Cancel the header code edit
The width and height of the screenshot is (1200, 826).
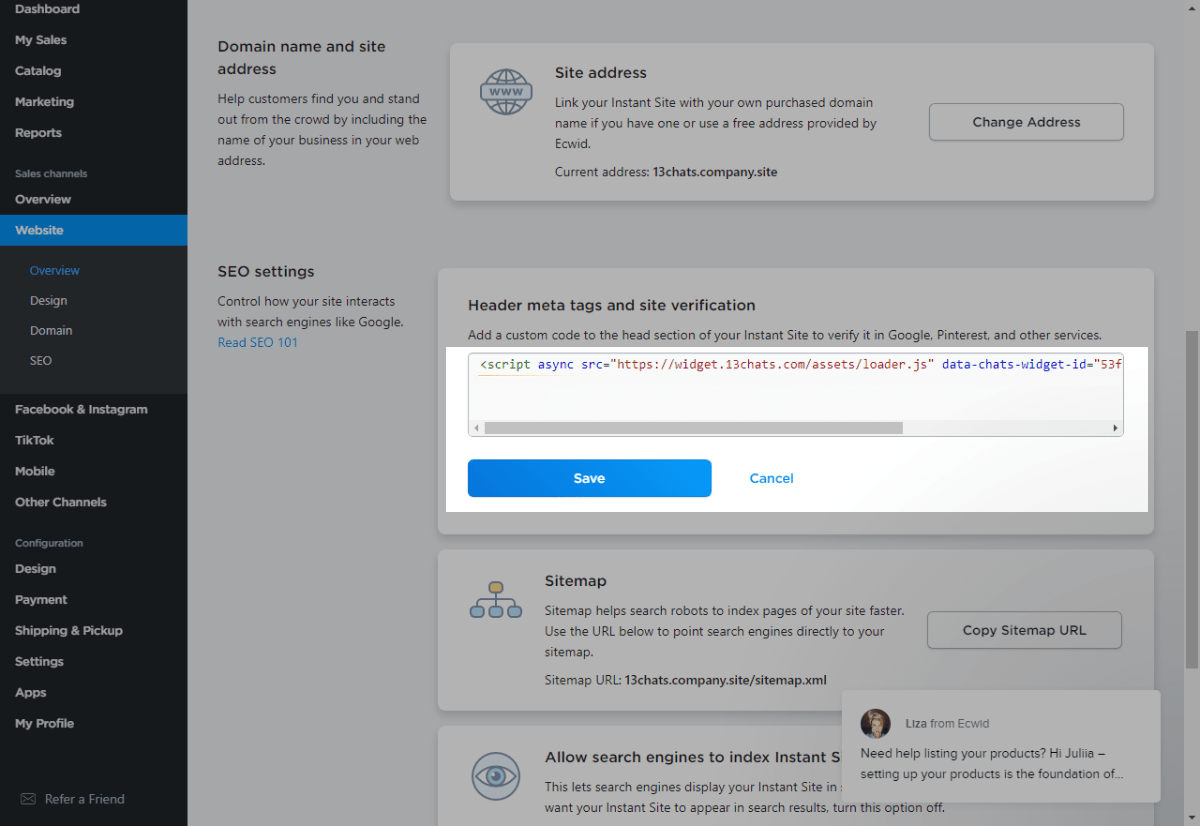click(771, 478)
